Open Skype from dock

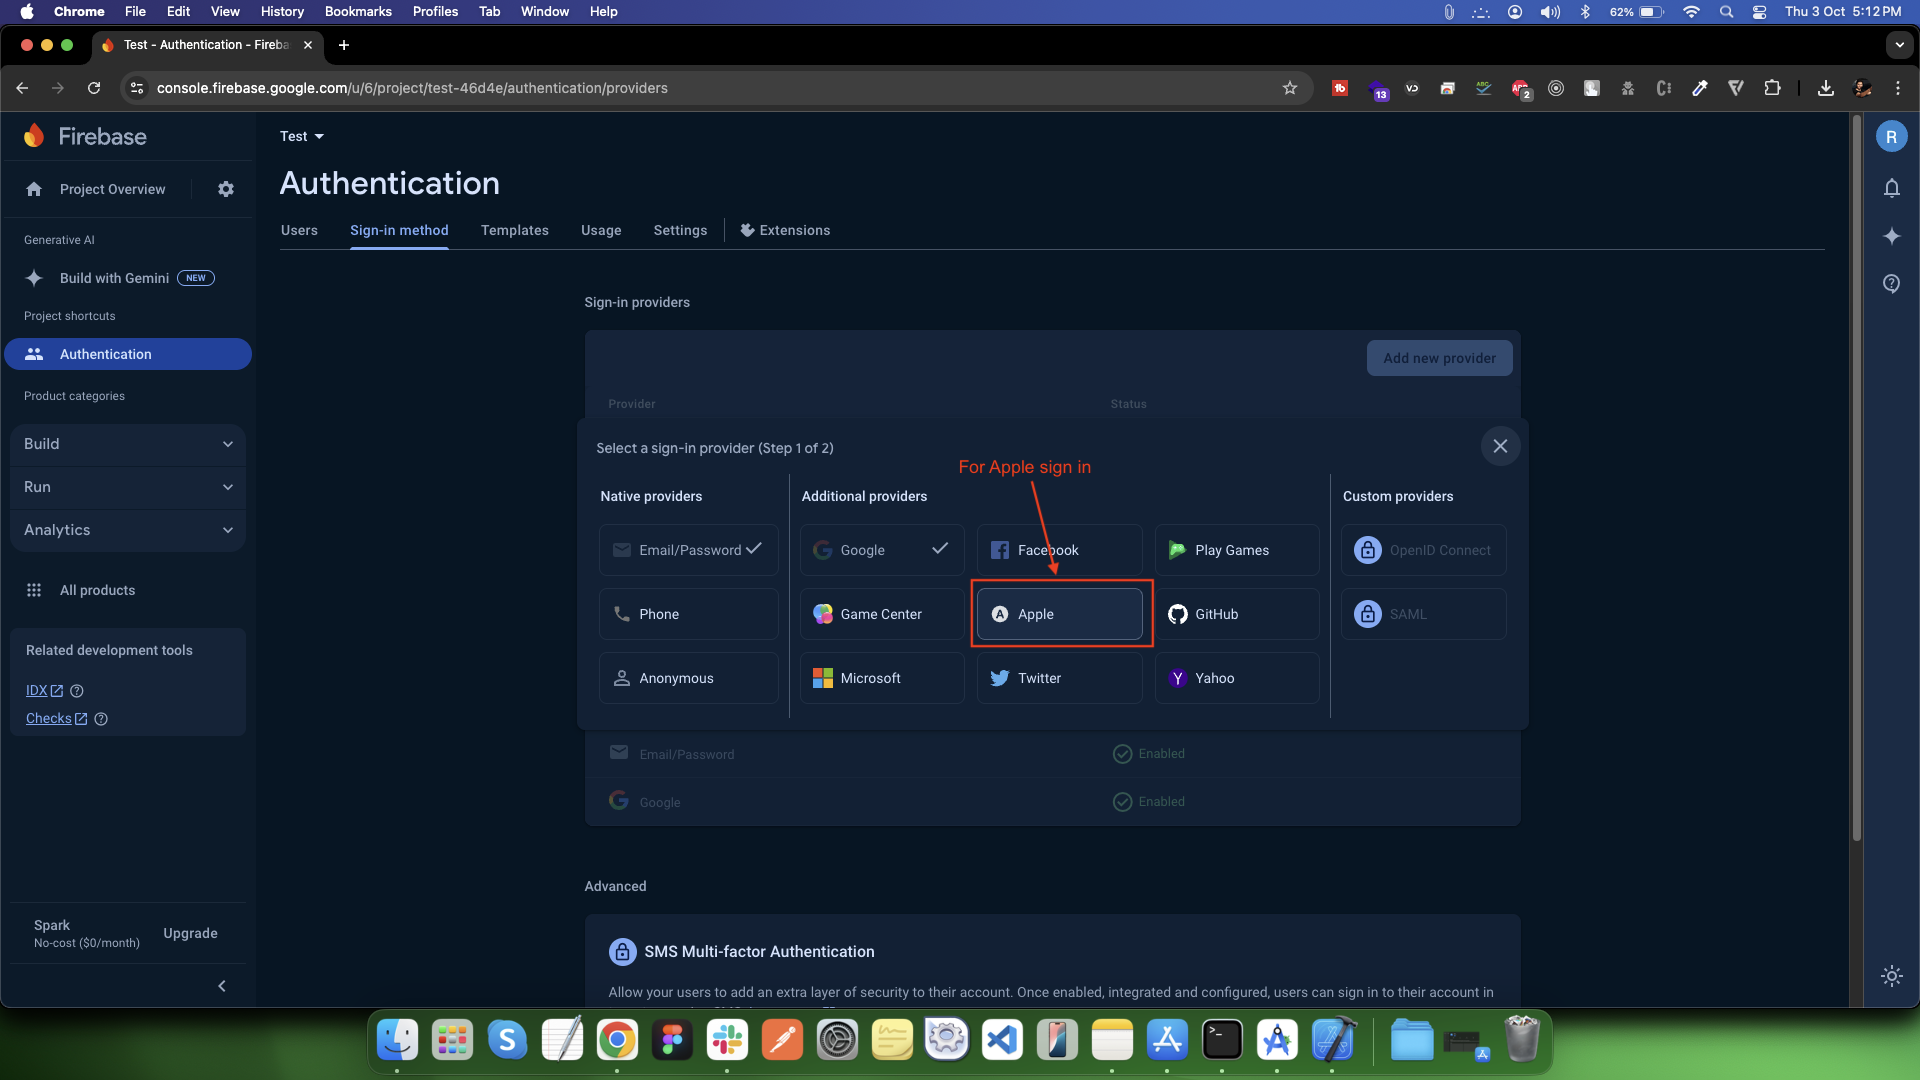pyautogui.click(x=507, y=1040)
